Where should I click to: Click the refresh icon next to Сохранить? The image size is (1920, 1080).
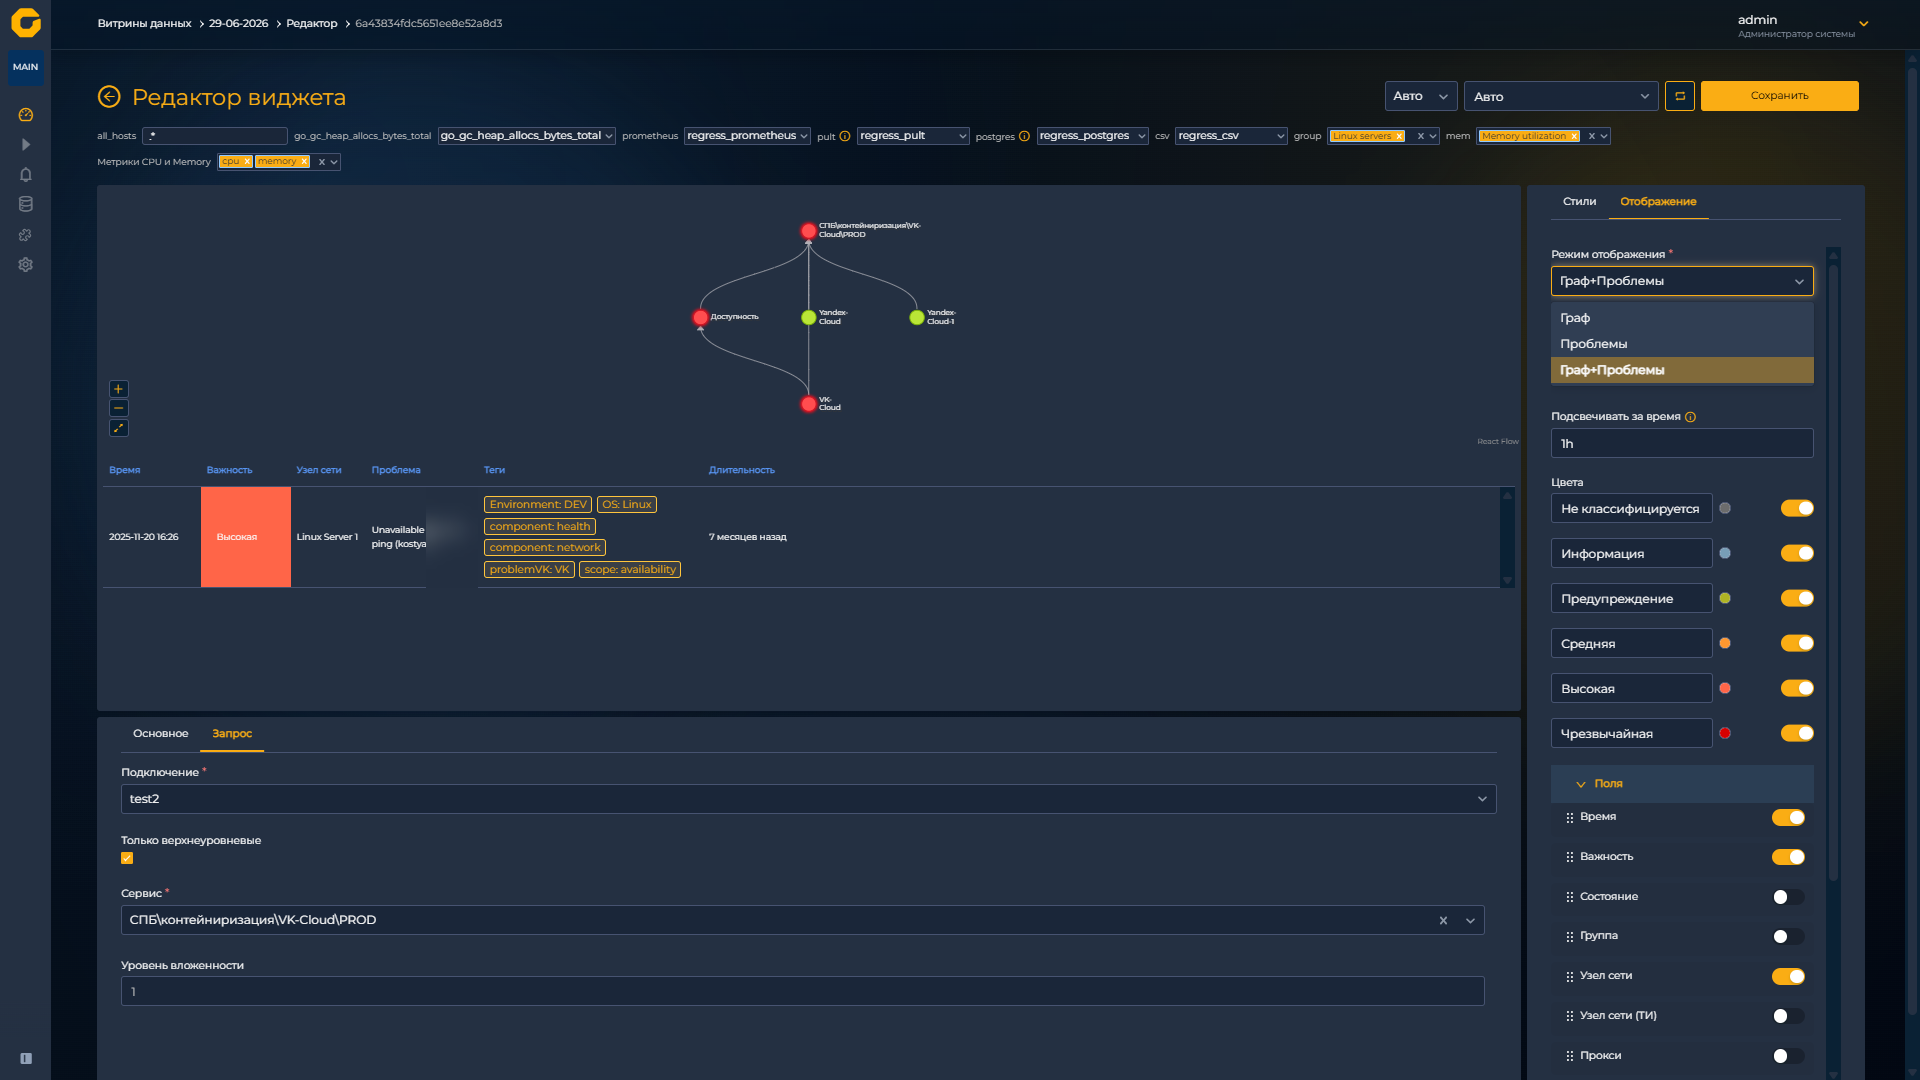pyautogui.click(x=1679, y=96)
